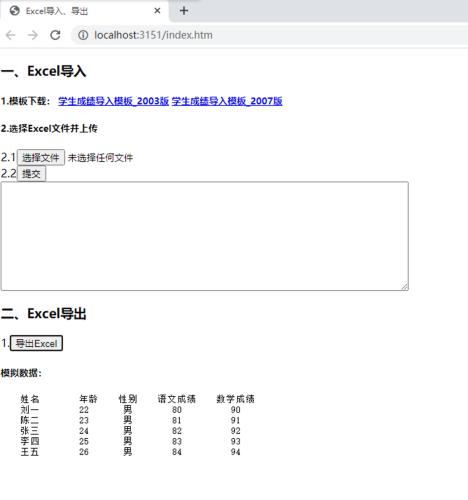Click the 一、Excel导入 heading

tap(43, 71)
